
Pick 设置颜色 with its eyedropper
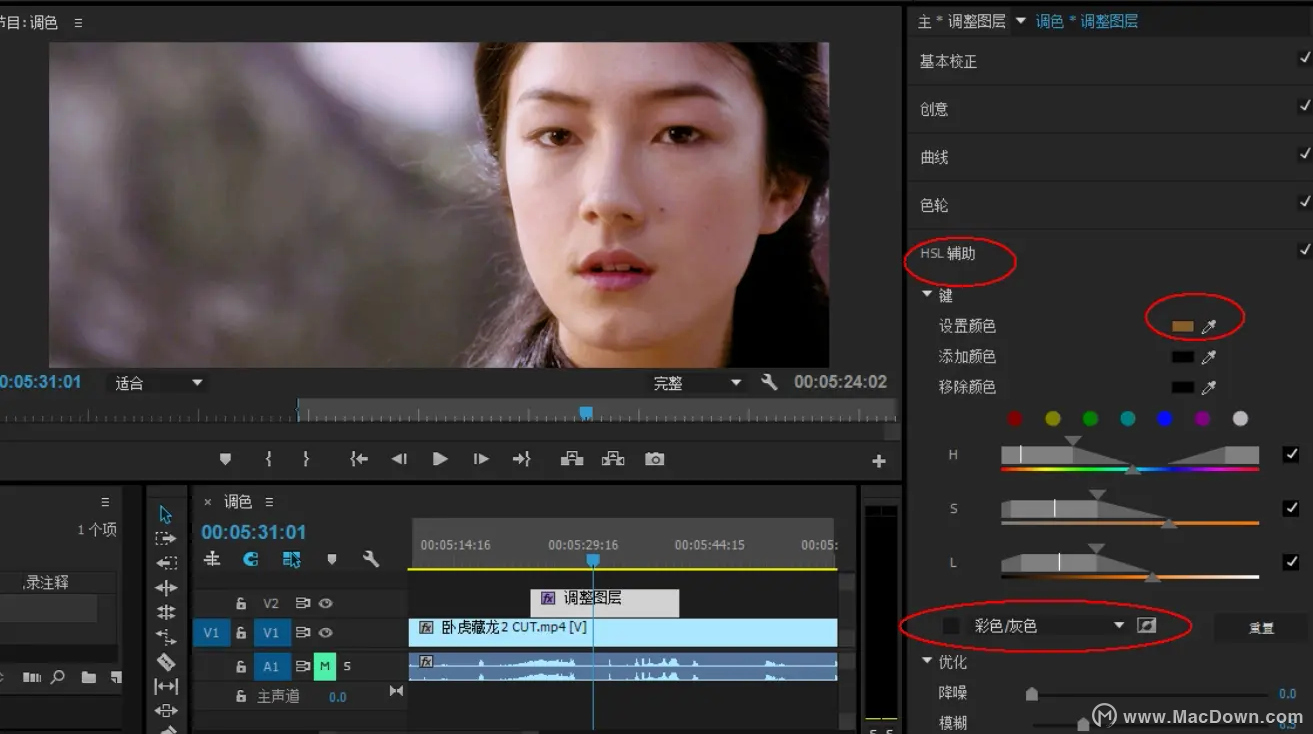tap(1209, 326)
